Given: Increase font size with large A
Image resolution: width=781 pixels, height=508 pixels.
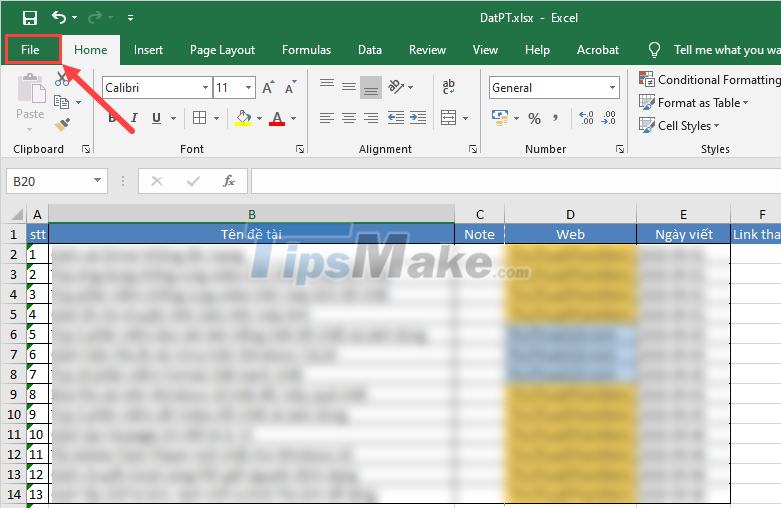Looking at the screenshot, I should pyautogui.click(x=268, y=88).
